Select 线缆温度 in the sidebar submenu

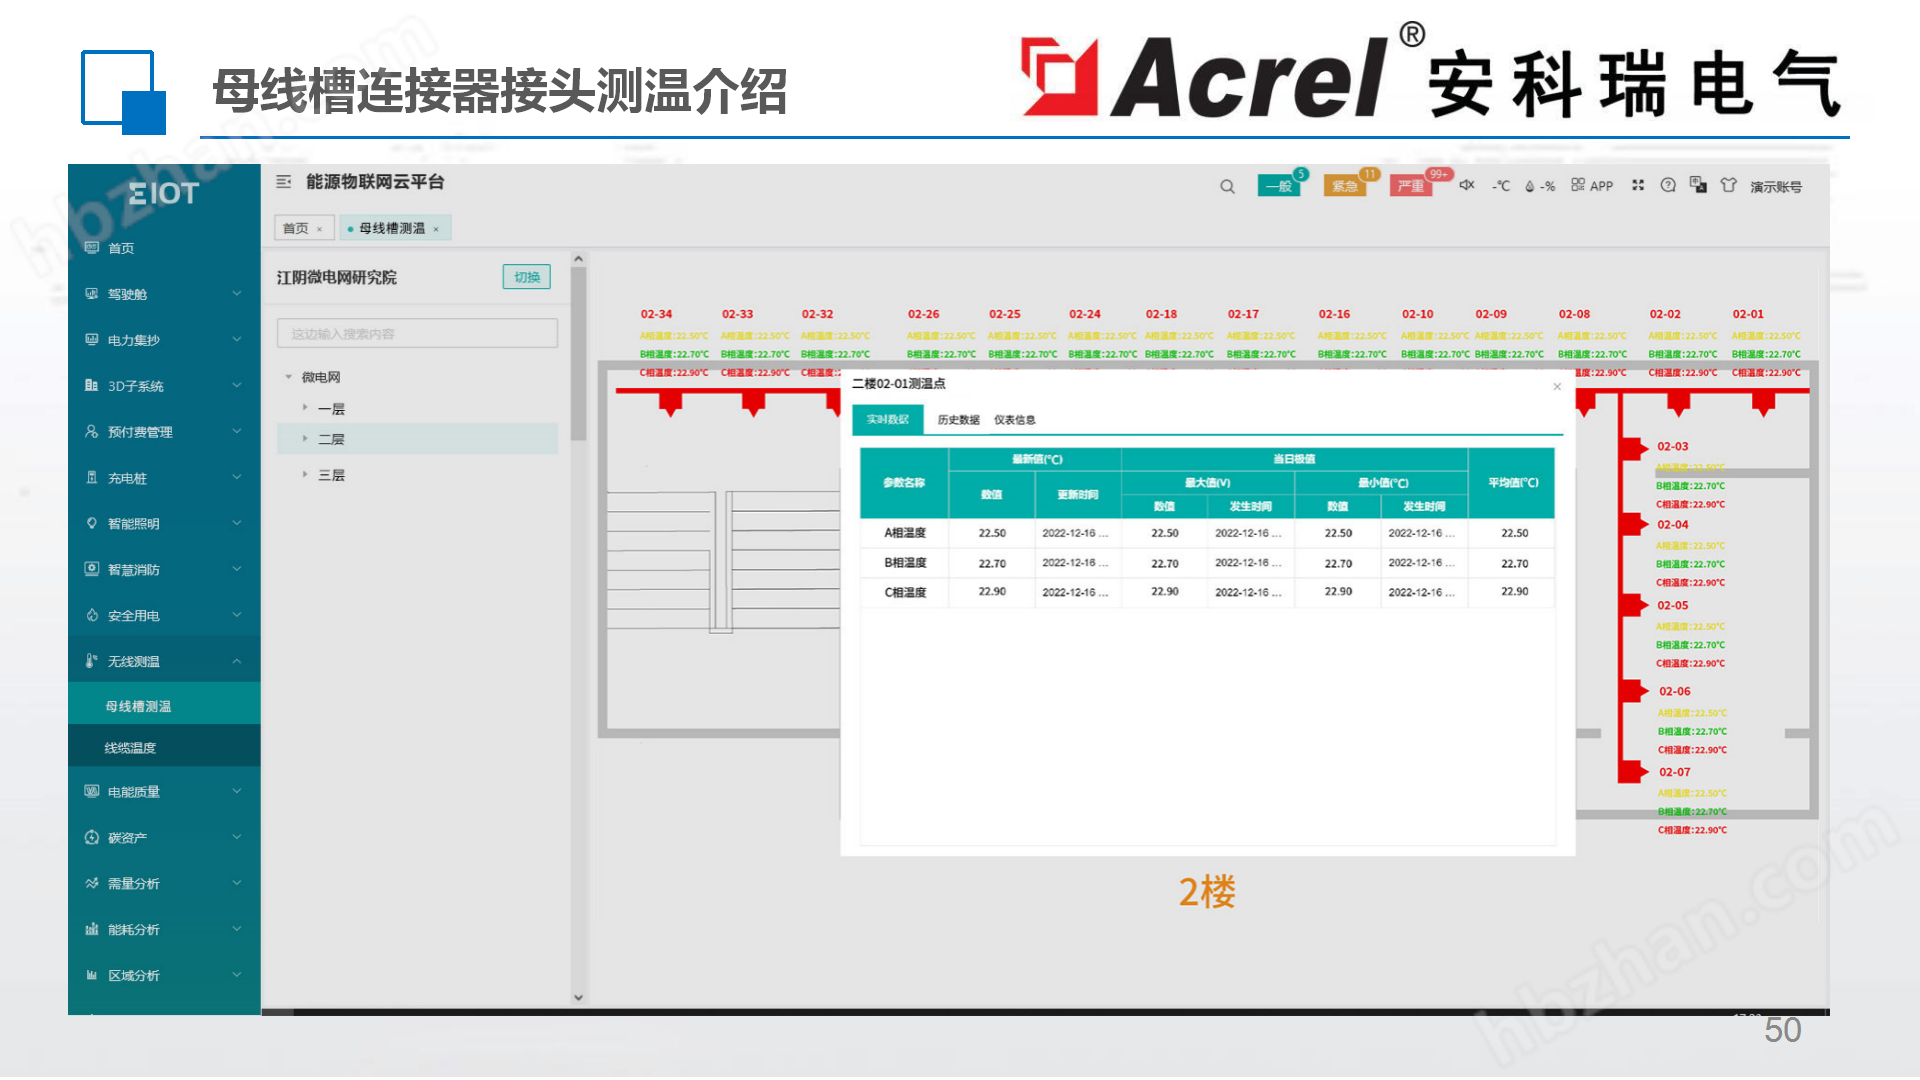(x=130, y=748)
